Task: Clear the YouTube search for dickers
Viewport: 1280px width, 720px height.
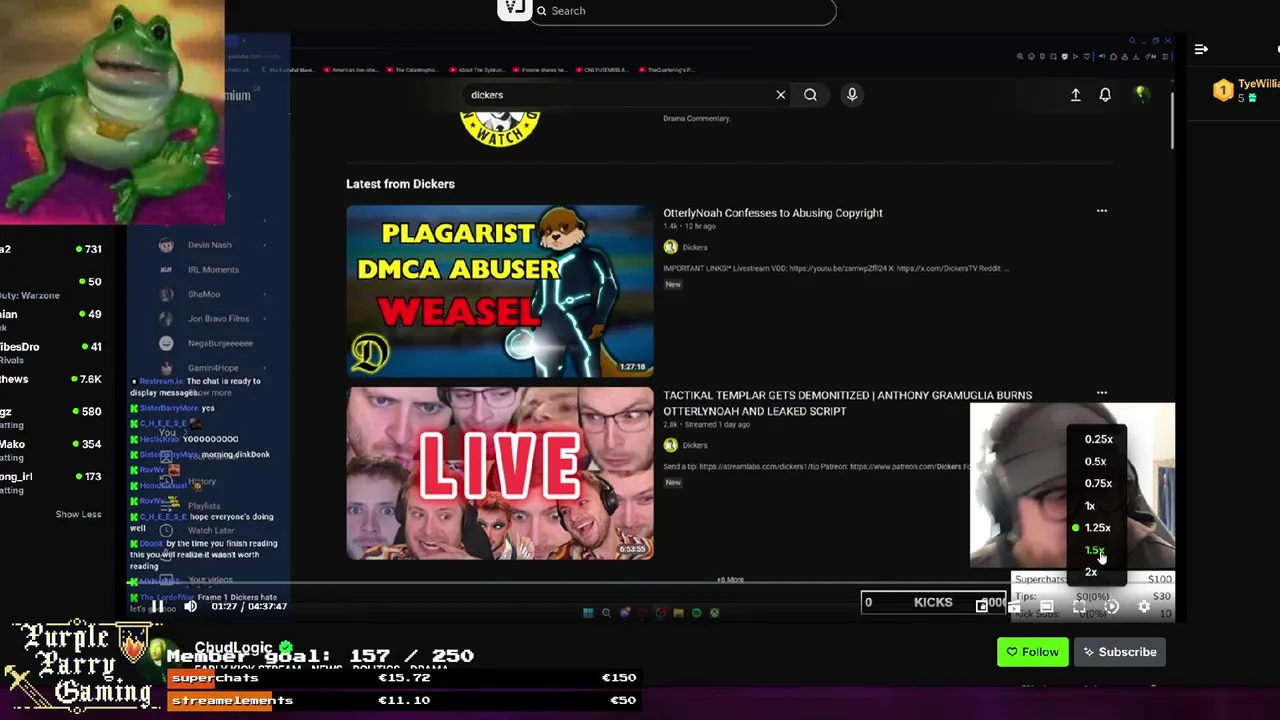Action: coord(781,95)
